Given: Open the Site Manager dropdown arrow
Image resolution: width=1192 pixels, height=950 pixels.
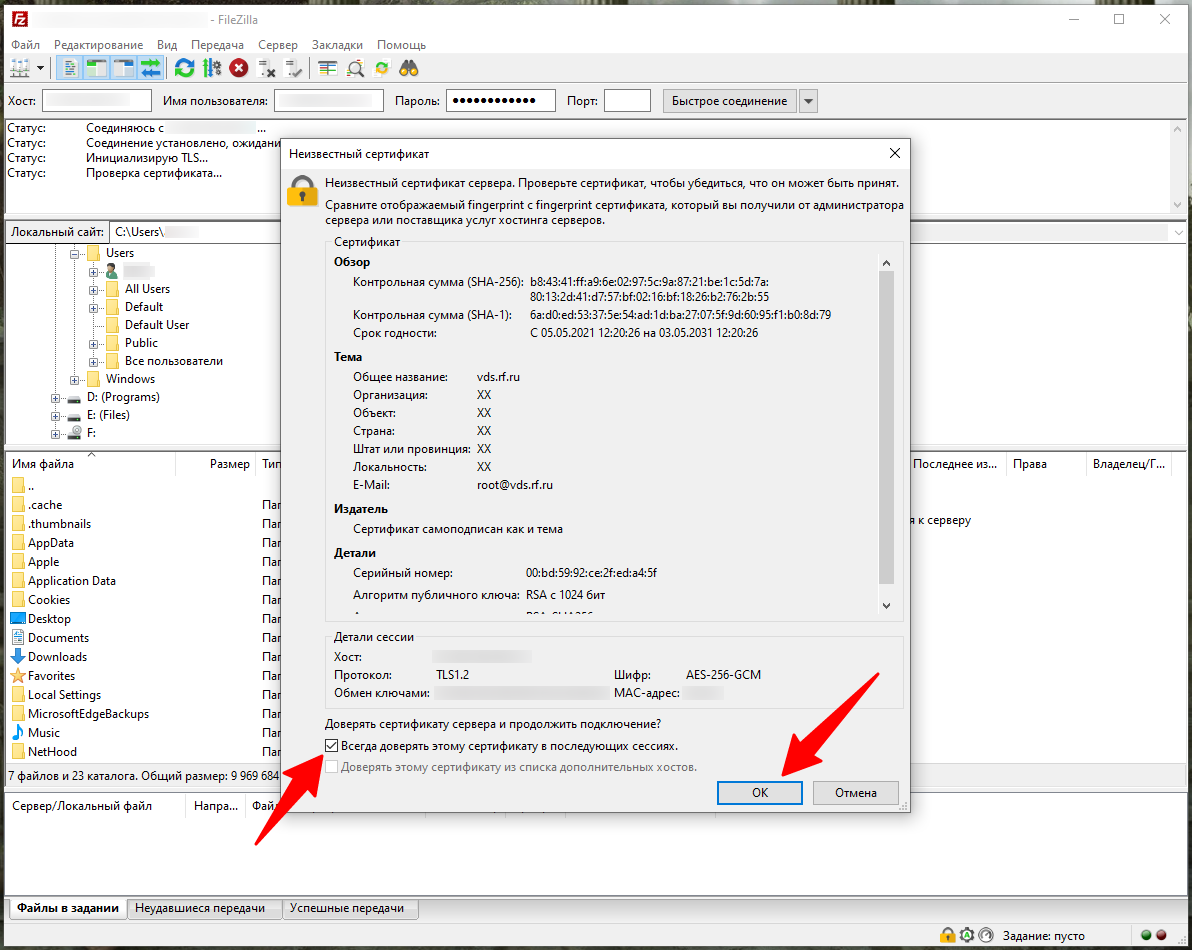Looking at the screenshot, I should 41,68.
